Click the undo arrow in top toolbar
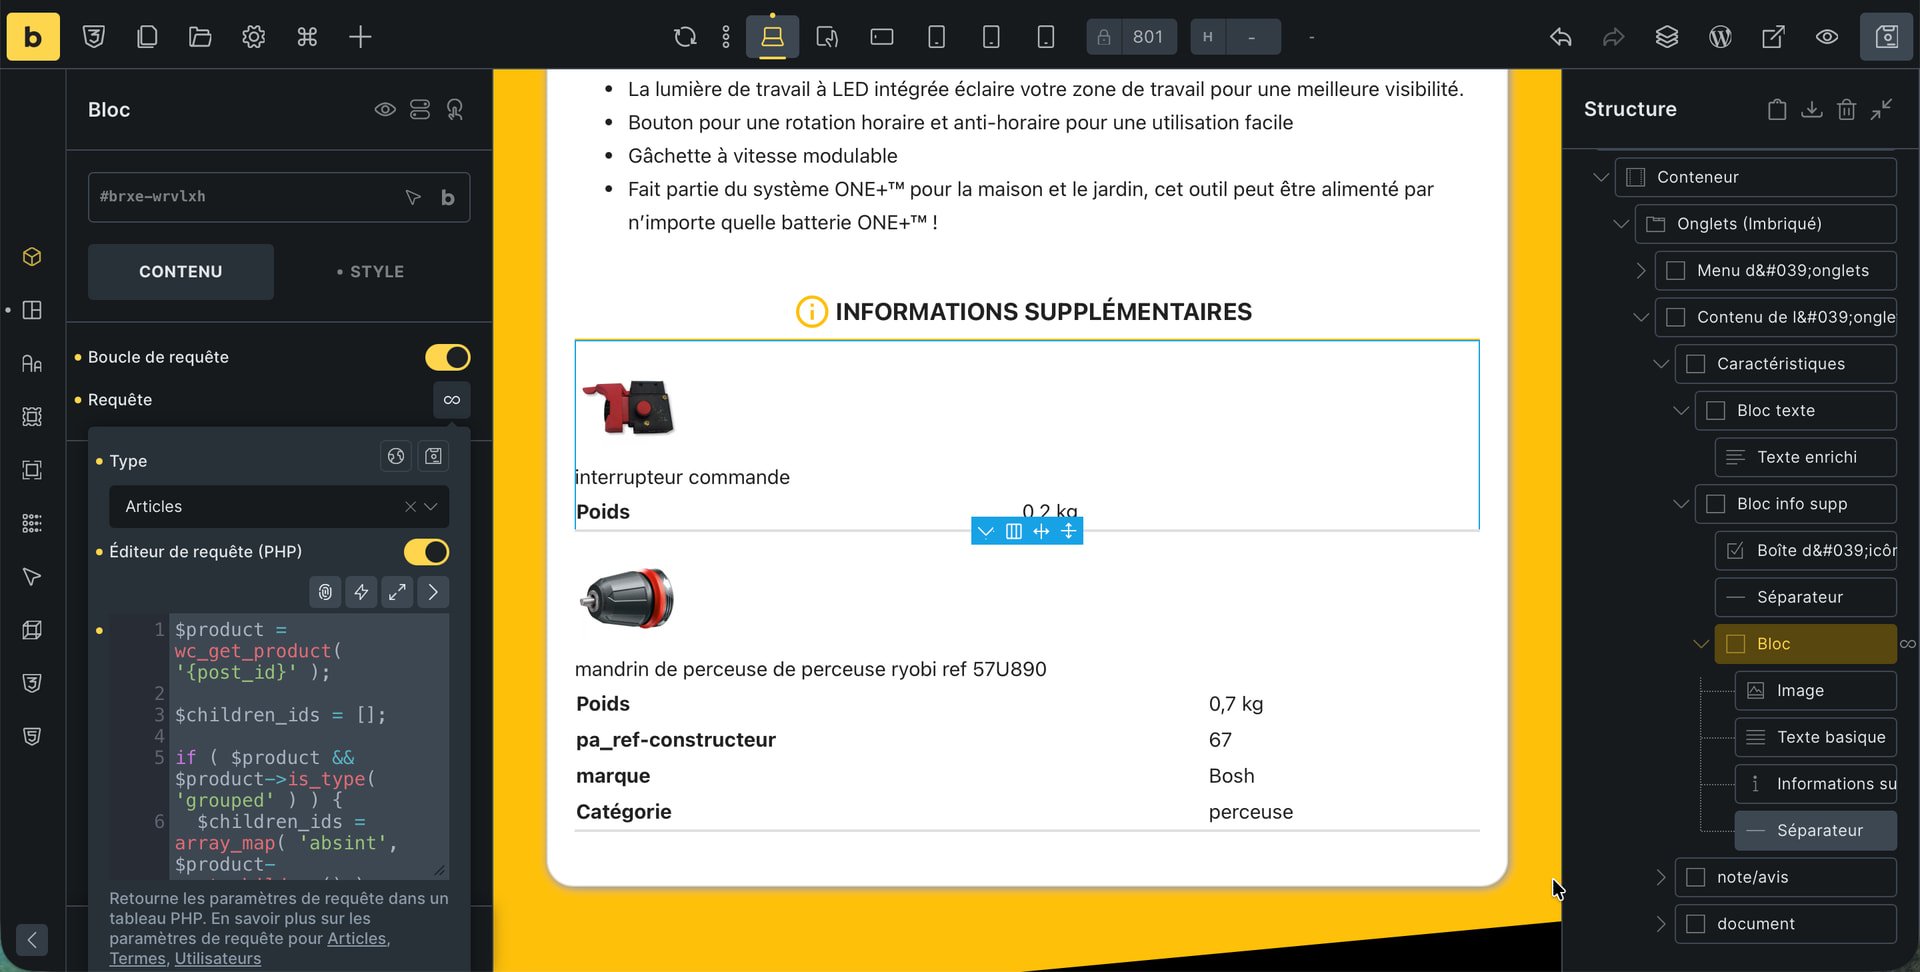1920x972 pixels. coord(1560,37)
